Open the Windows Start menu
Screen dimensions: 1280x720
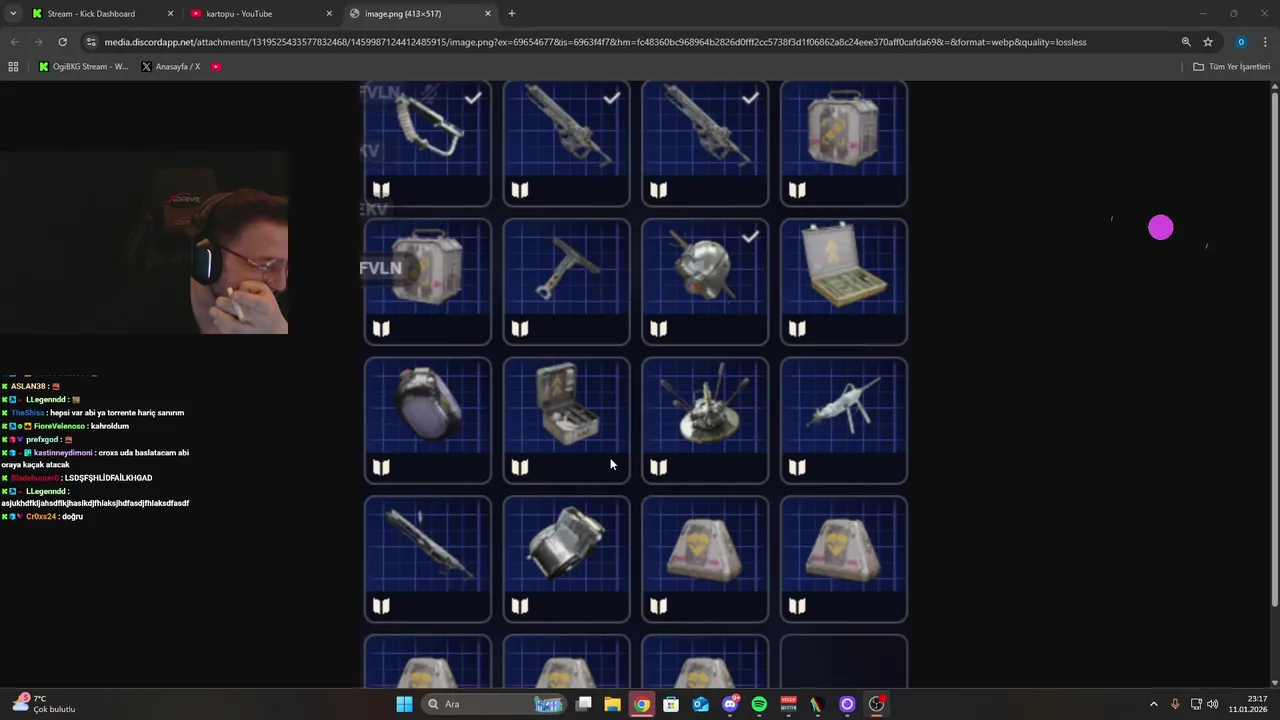coord(404,704)
